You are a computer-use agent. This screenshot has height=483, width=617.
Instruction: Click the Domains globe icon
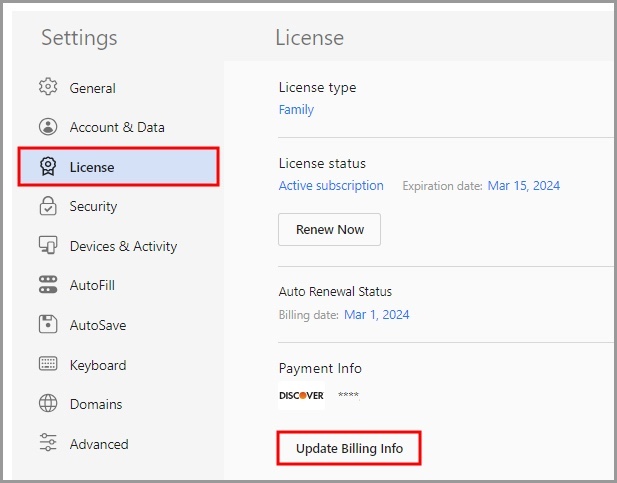tap(48, 404)
